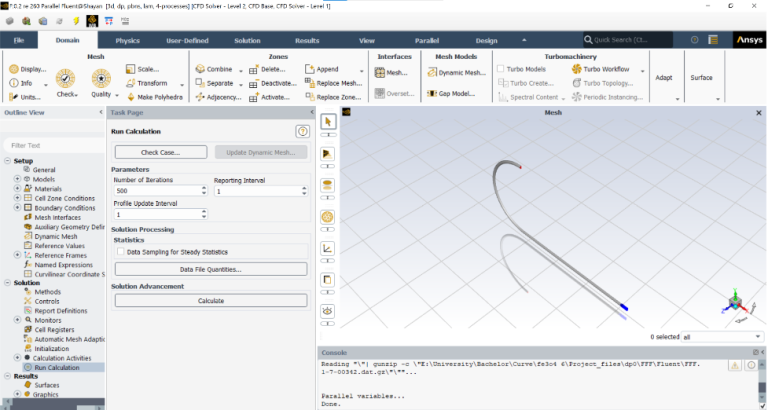Open Mesh Interfaces dialog
The image size is (768, 410).
pos(391,72)
